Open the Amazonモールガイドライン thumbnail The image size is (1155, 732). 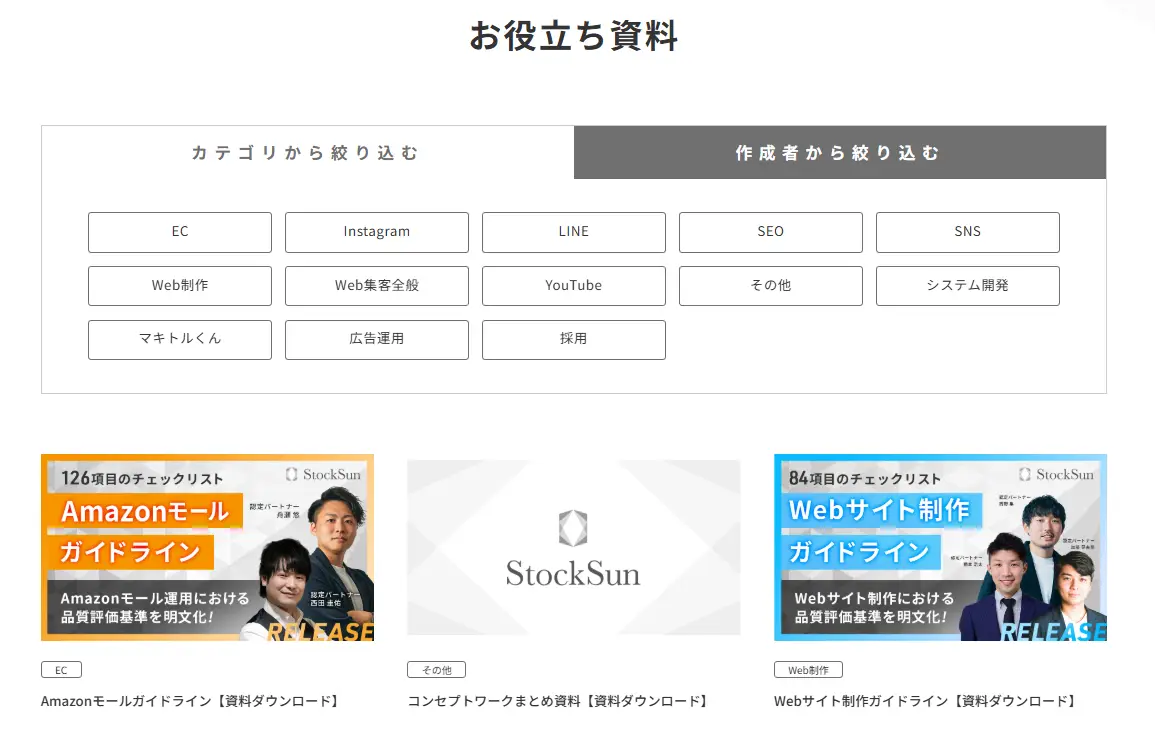coord(206,547)
